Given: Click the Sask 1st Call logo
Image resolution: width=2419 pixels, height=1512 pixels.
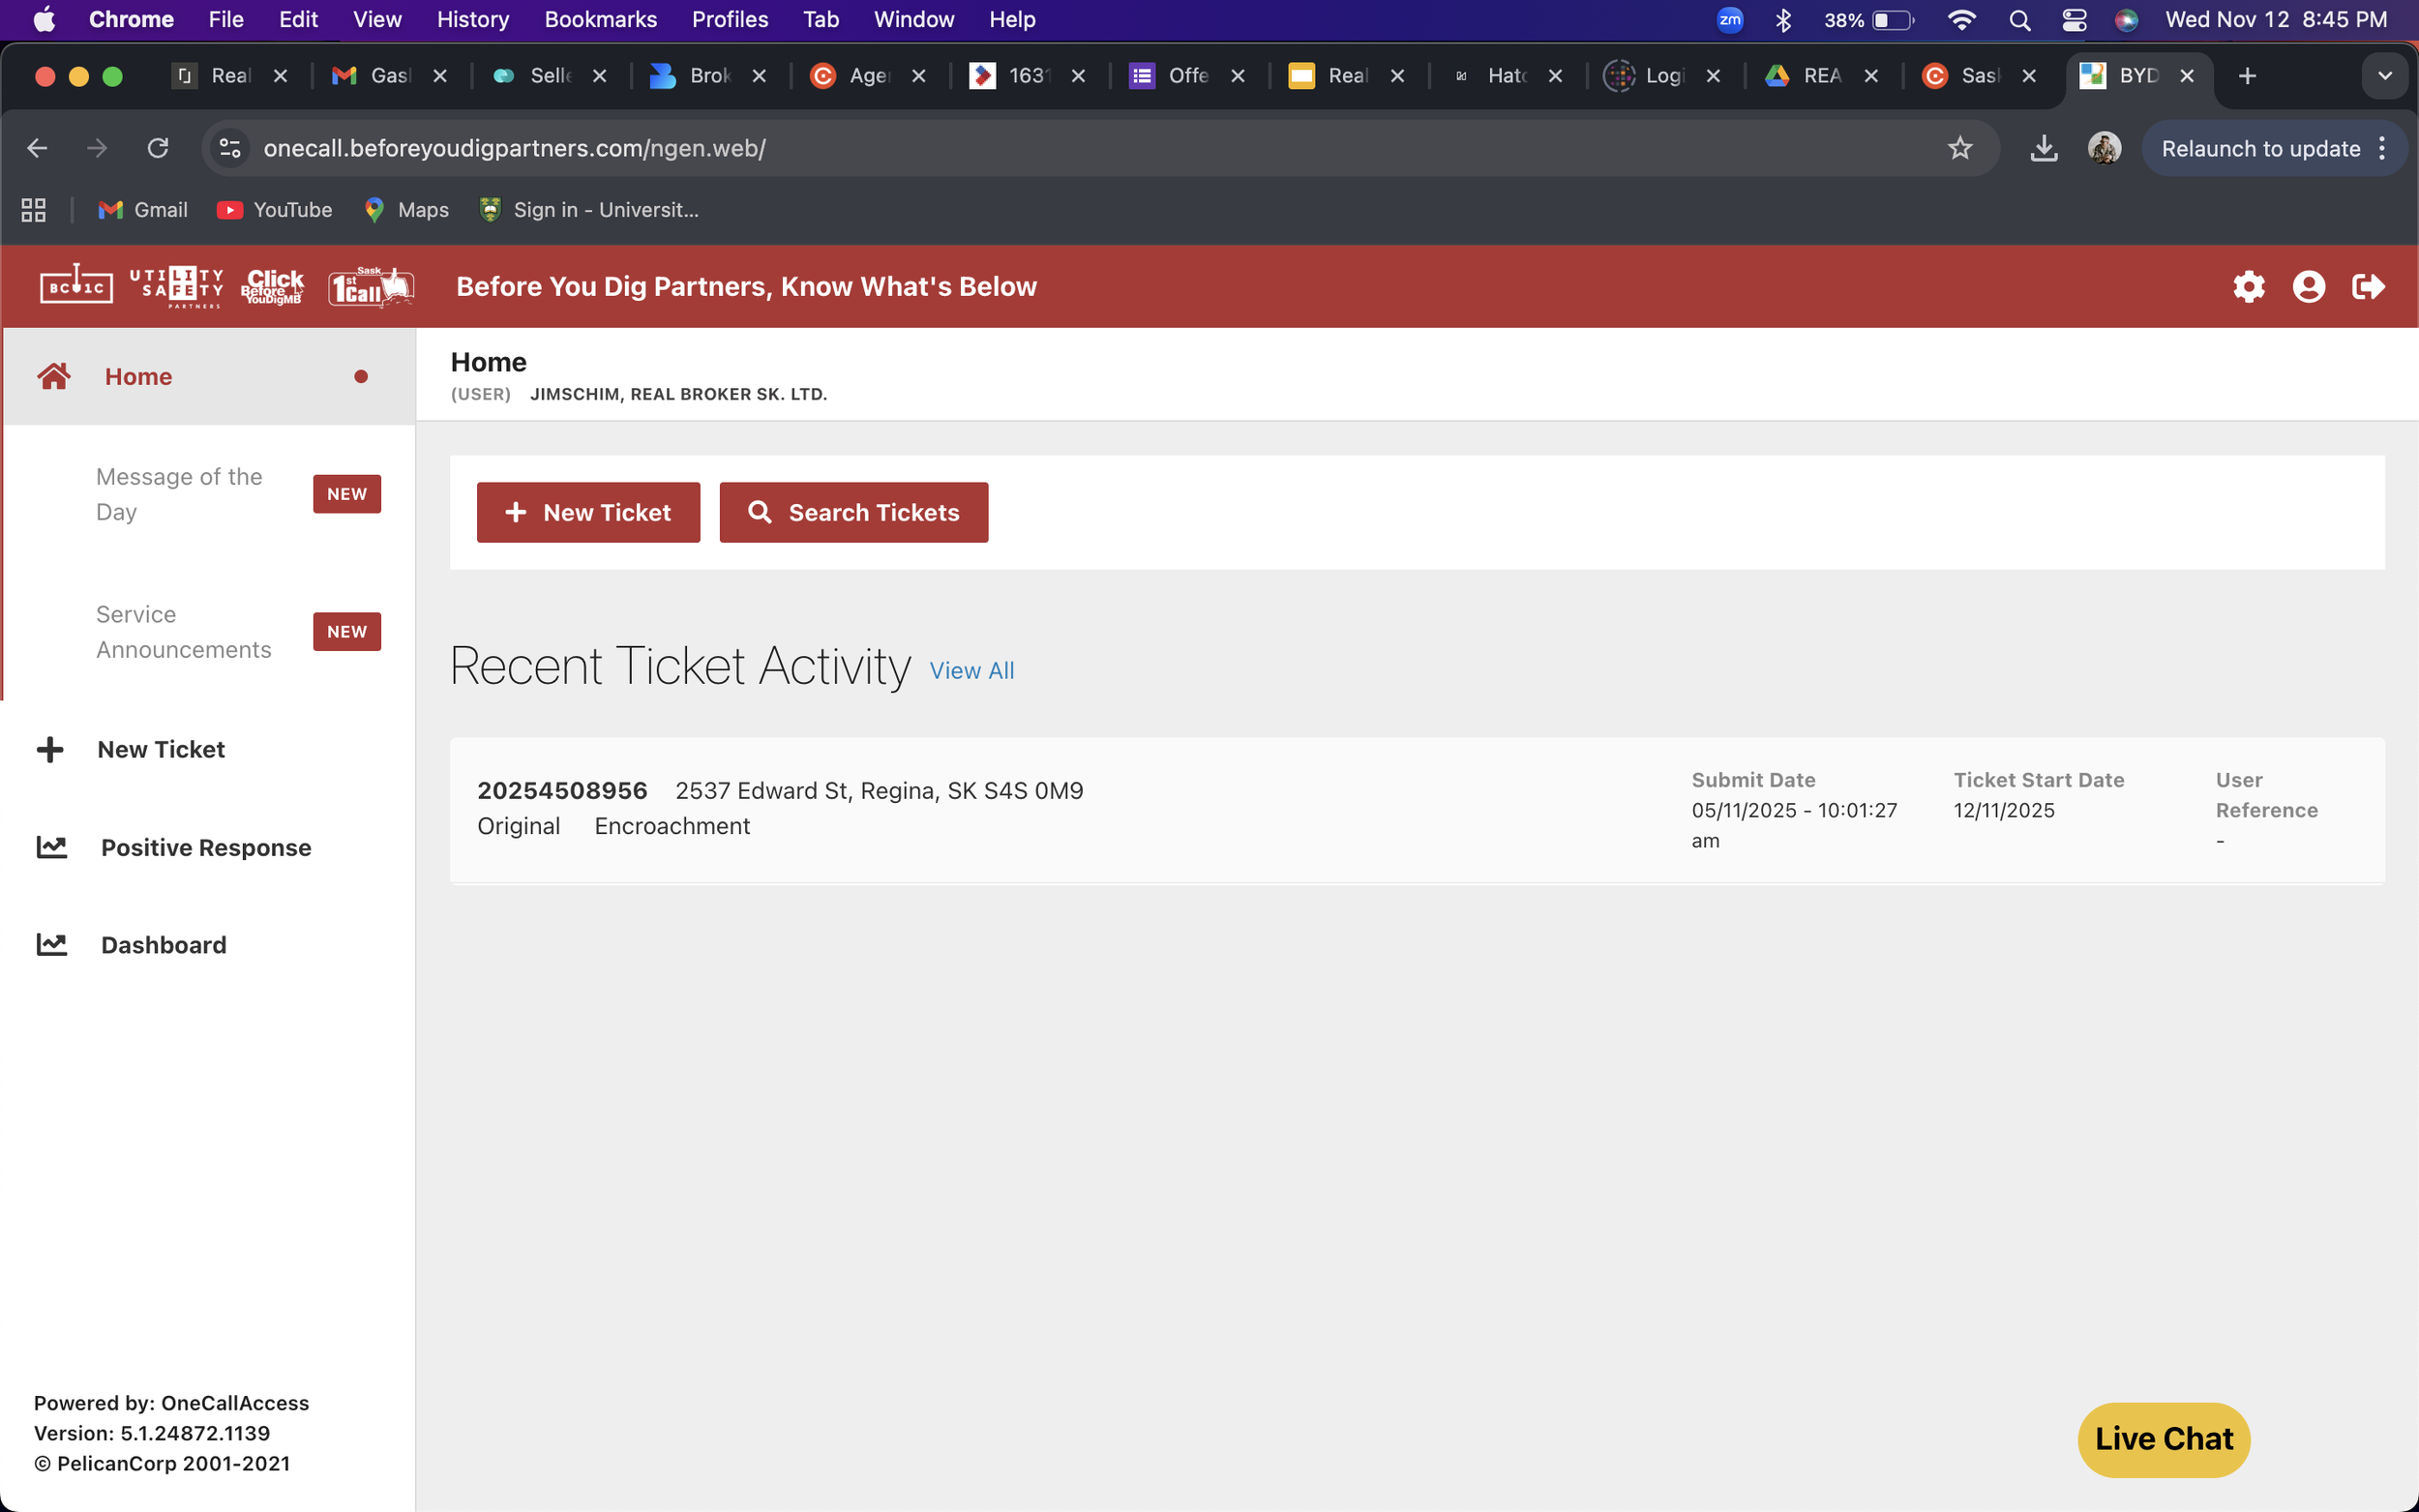Looking at the screenshot, I should (371, 287).
